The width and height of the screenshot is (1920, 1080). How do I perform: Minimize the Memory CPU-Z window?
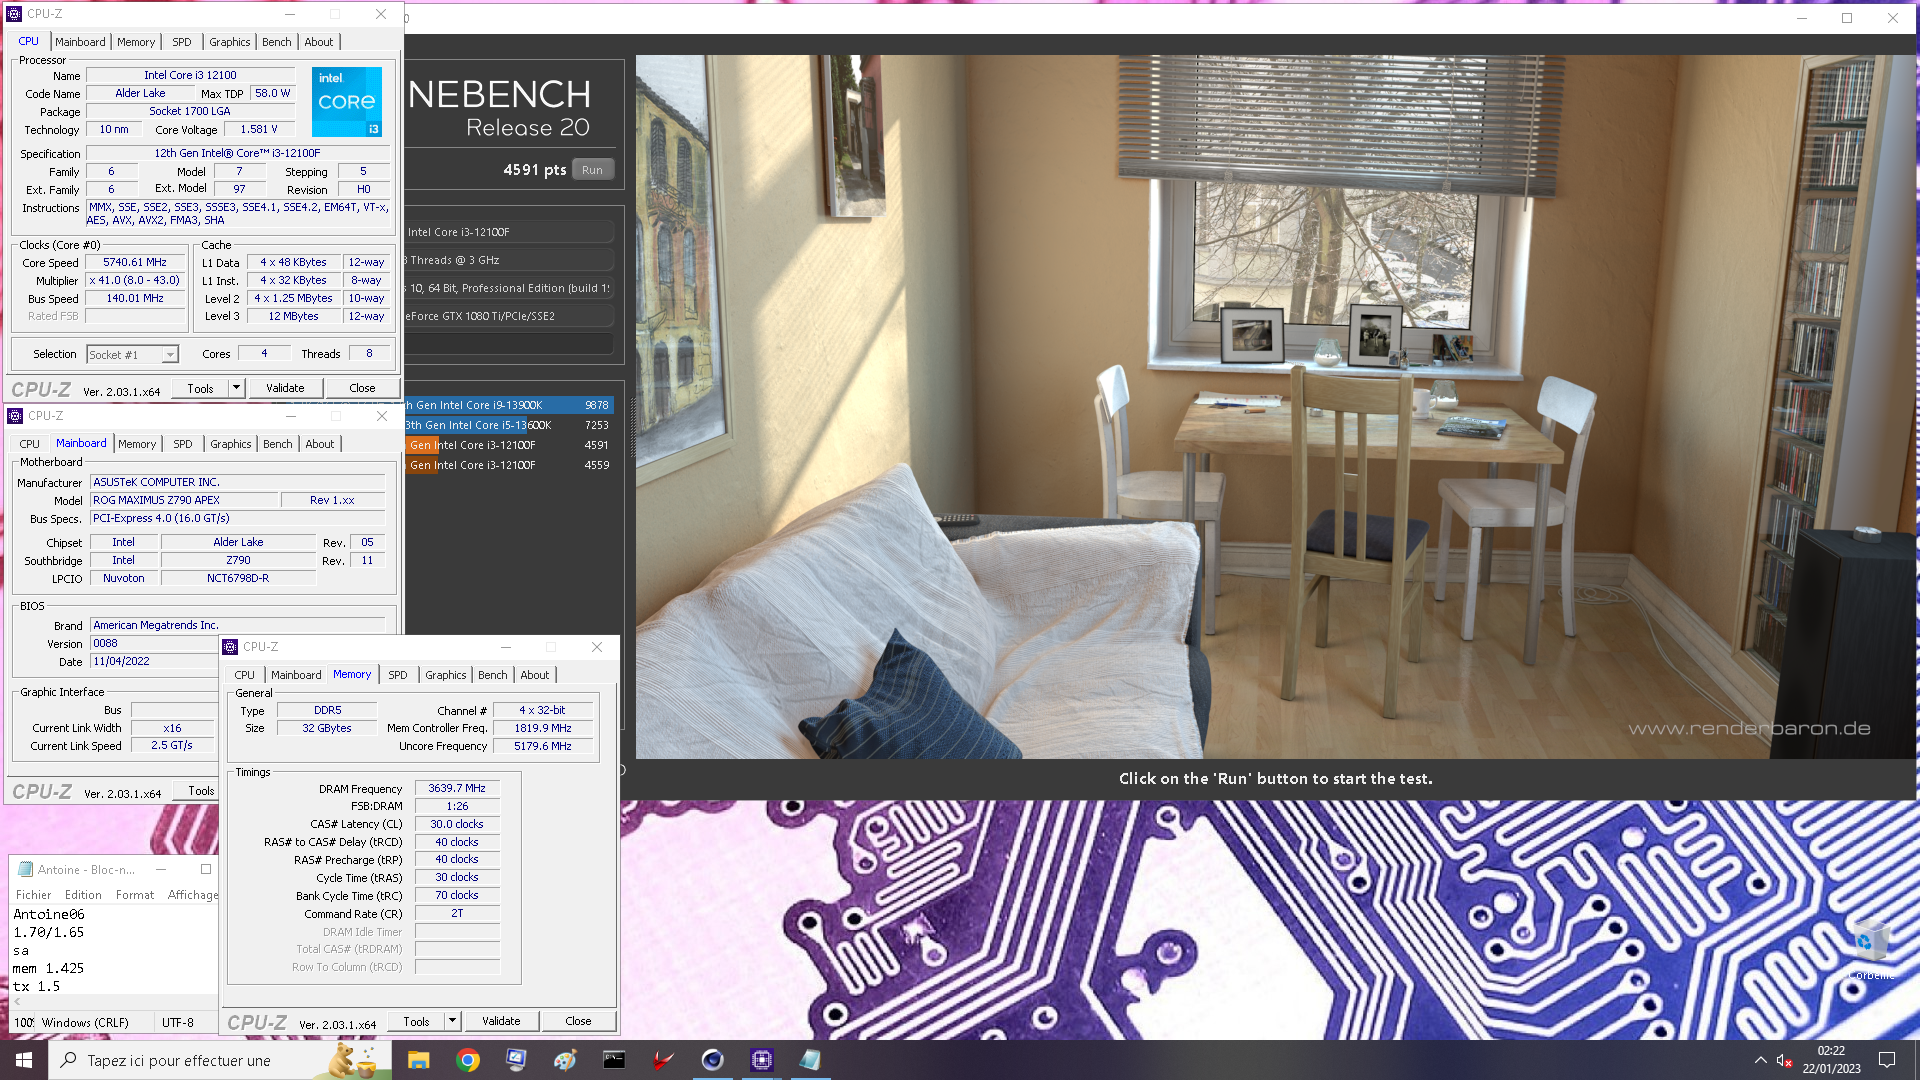point(506,647)
